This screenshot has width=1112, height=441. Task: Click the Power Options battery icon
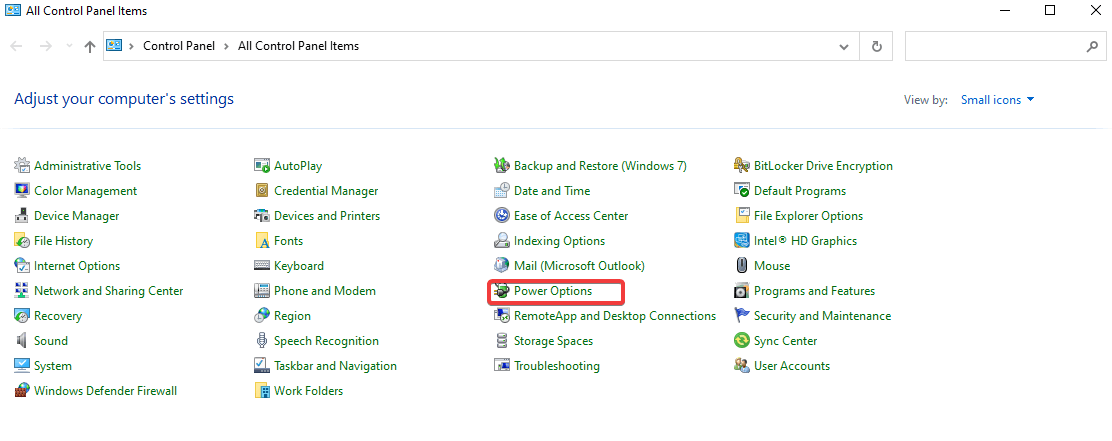(x=502, y=291)
